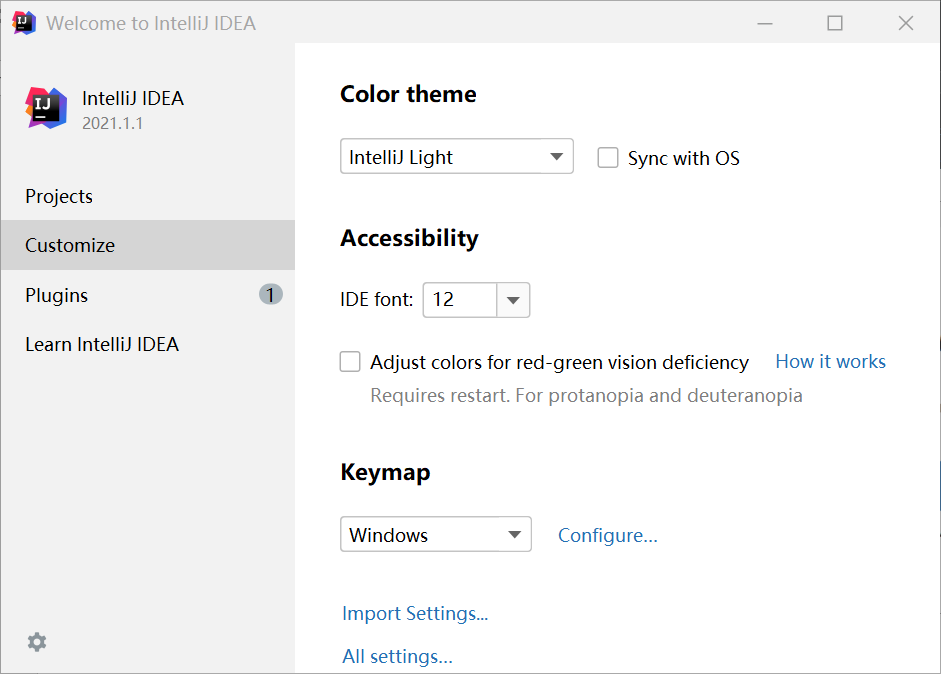Open the How it works link
941x674 pixels.
pos(830,361)
